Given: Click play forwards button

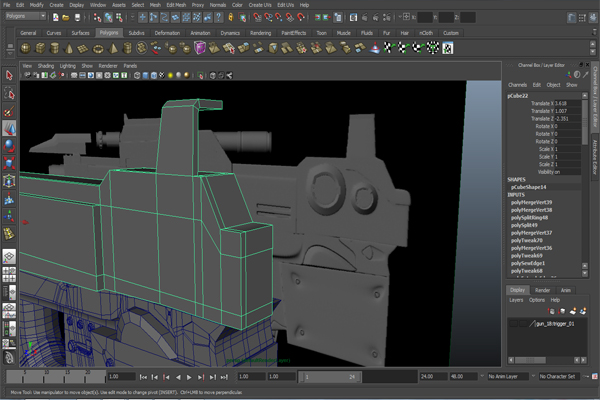Looking at the screenshot, I should pos(189,377).
